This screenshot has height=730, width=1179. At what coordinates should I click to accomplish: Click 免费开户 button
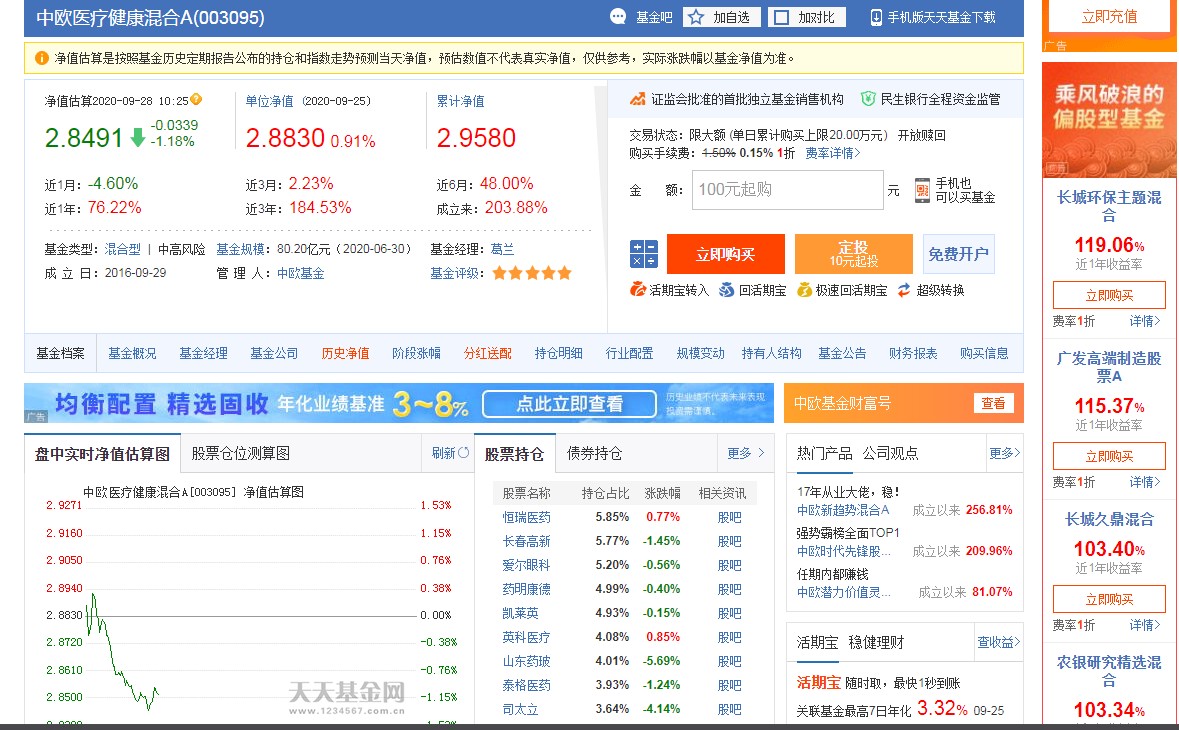[x=958, y=254]
